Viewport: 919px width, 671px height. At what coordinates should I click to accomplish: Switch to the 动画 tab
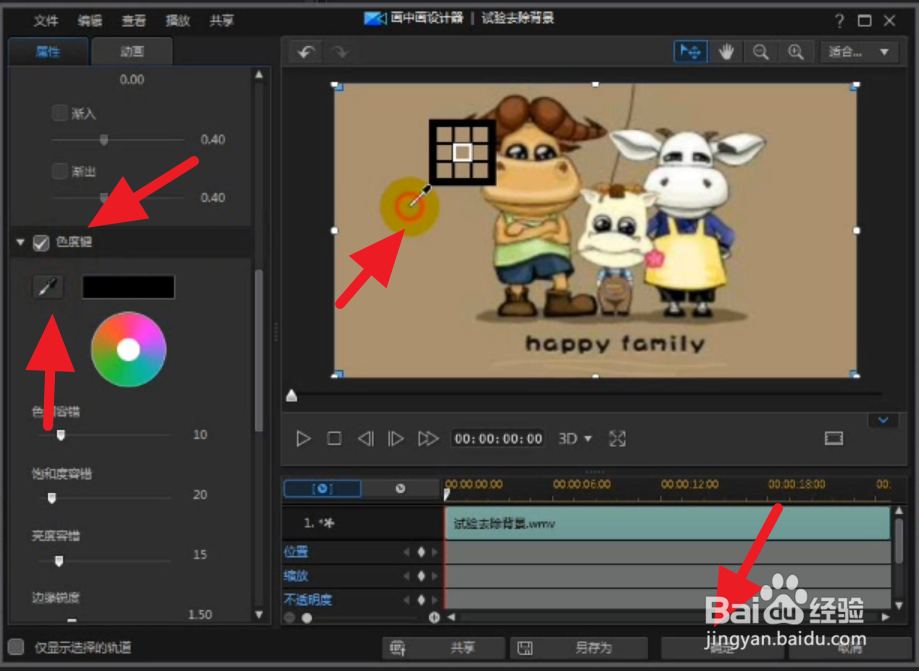(x=132, y=52)
